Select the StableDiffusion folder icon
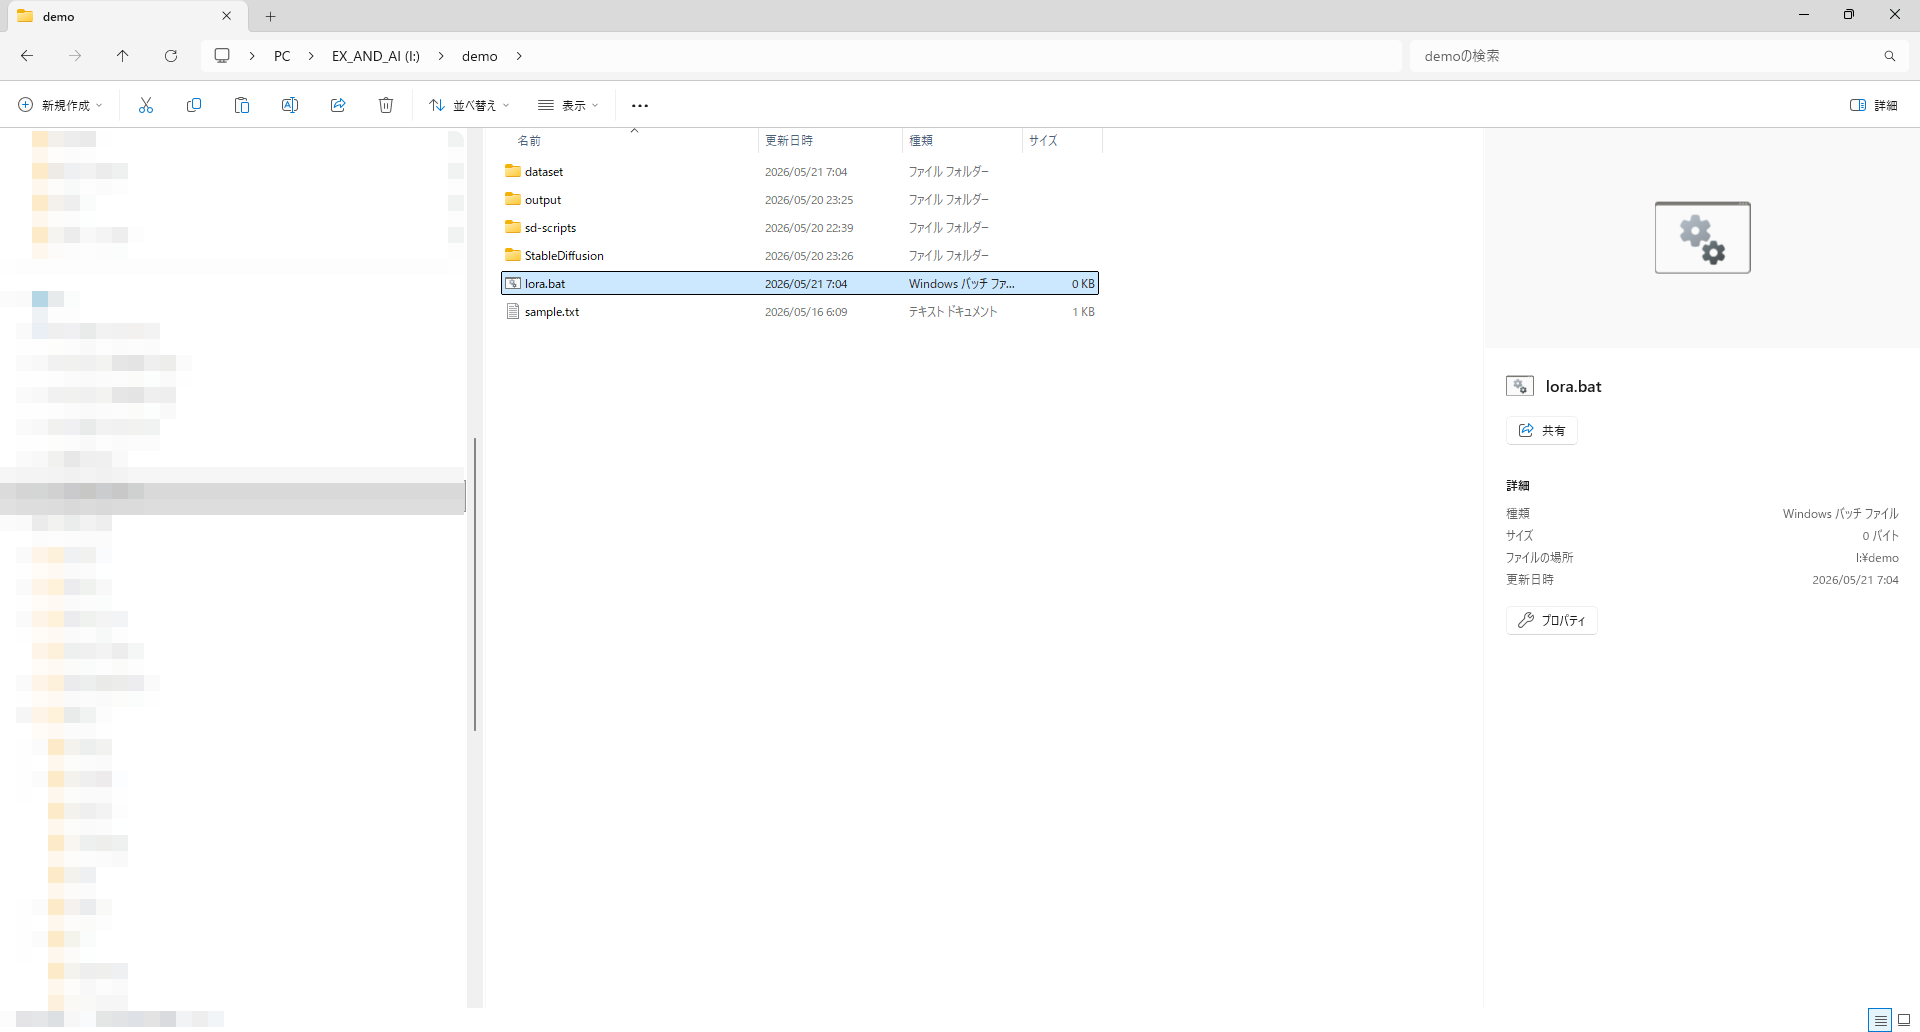 (513, 255)
